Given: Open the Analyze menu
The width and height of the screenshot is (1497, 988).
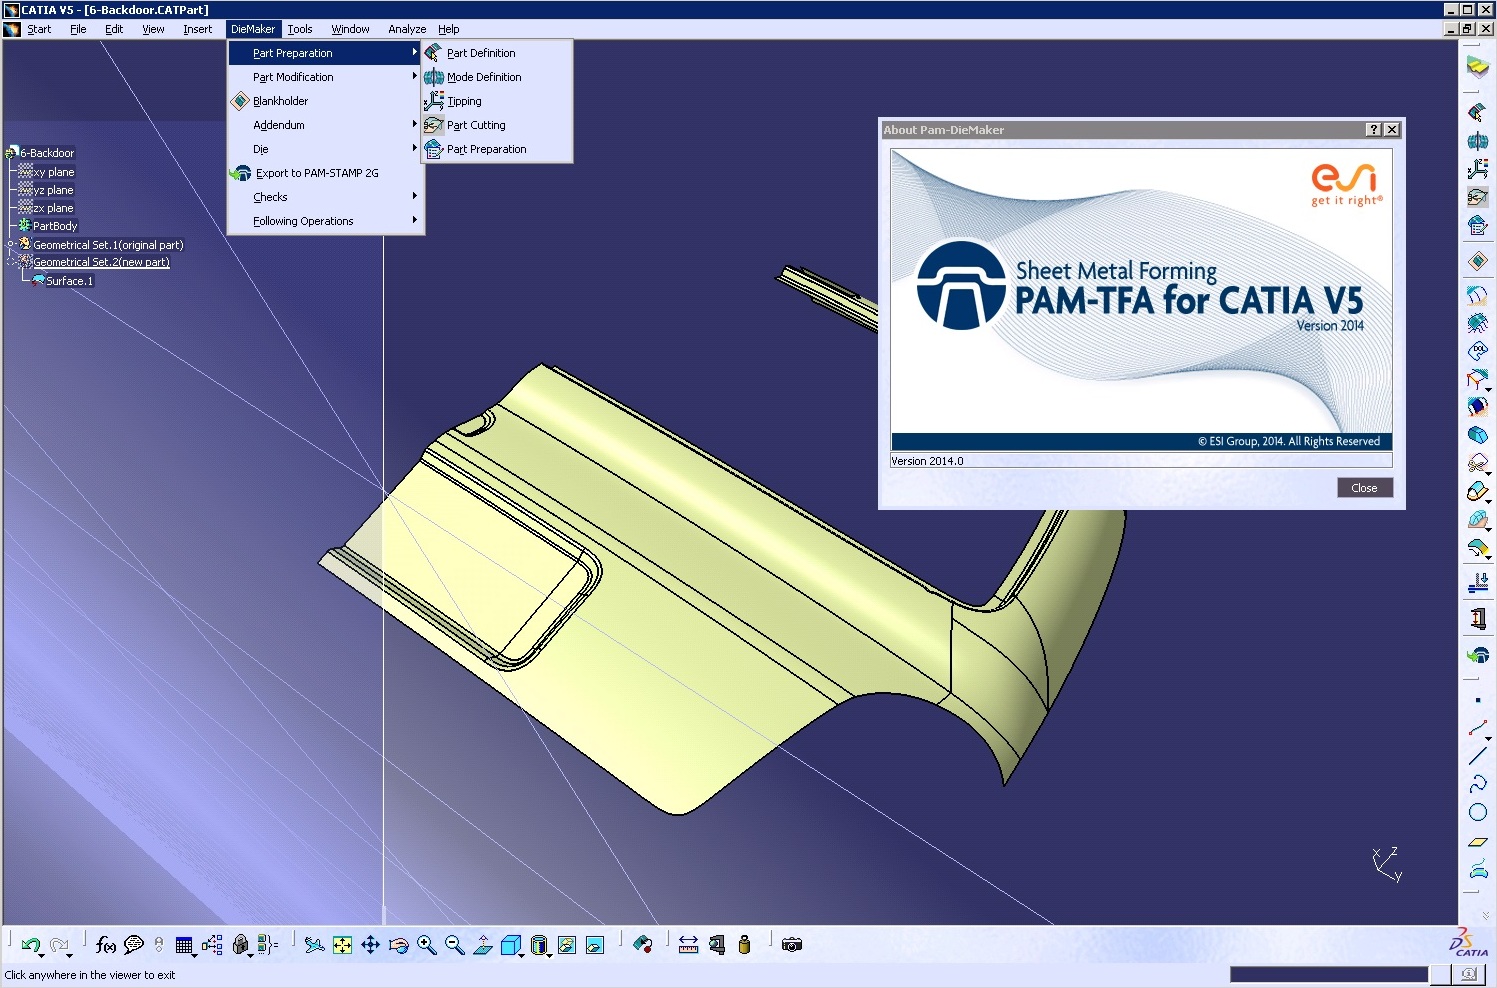Looking at the screenshot, I should tap(407, 29).
